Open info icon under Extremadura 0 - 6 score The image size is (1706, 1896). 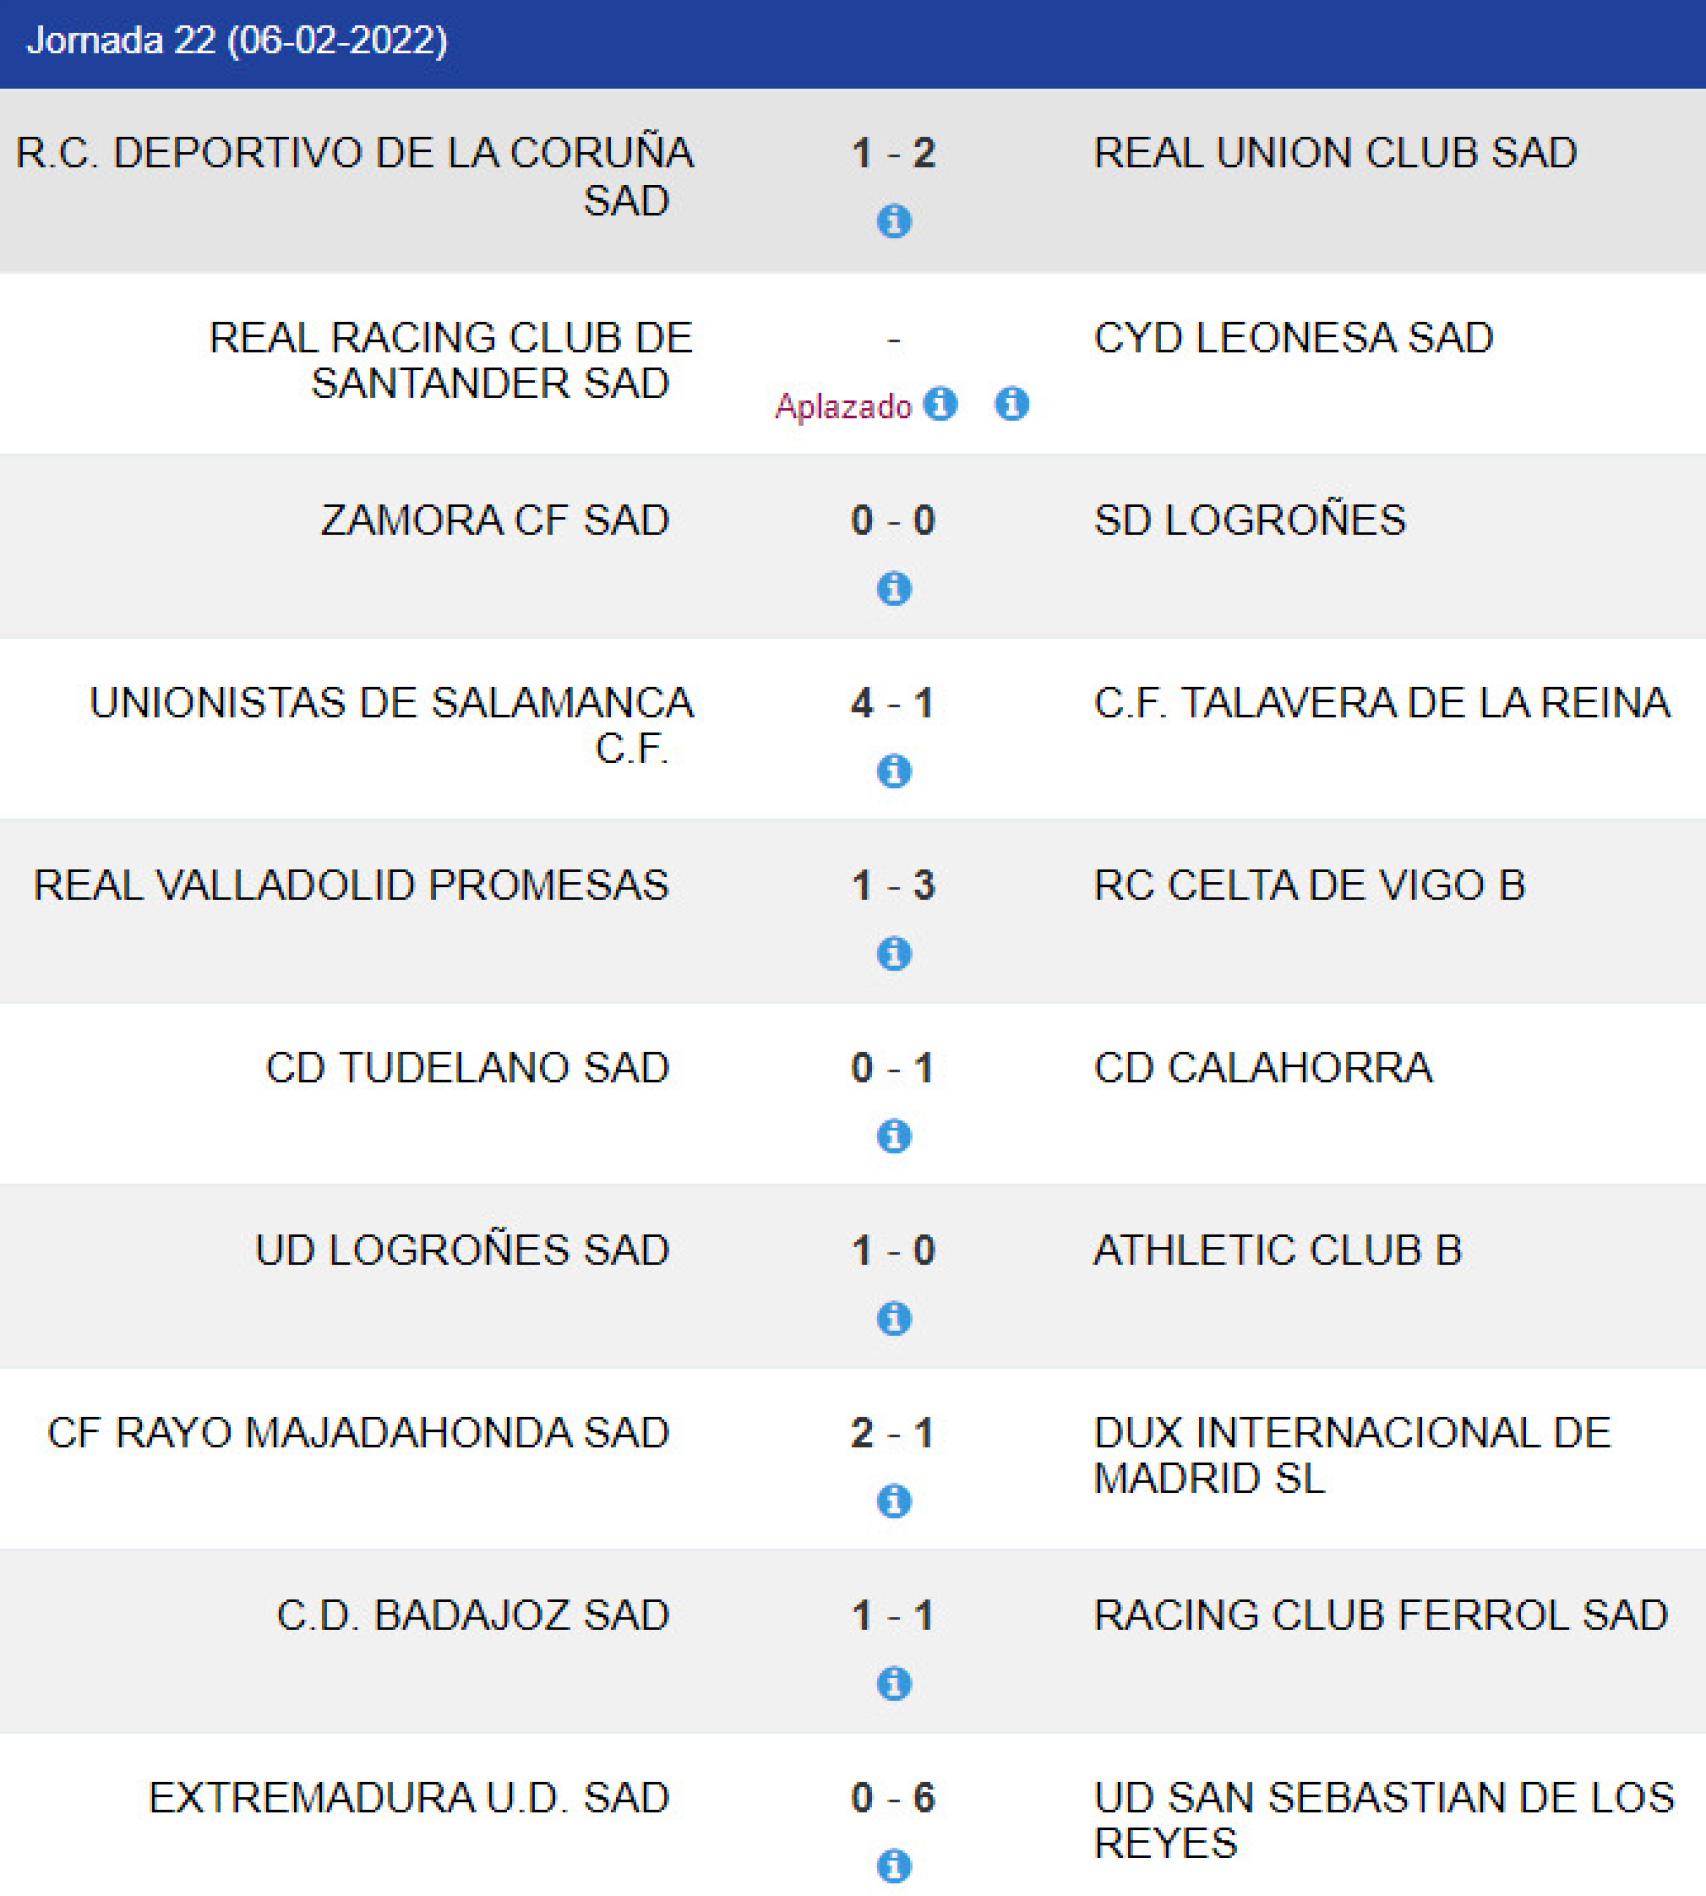click(x=894, y=1866)
